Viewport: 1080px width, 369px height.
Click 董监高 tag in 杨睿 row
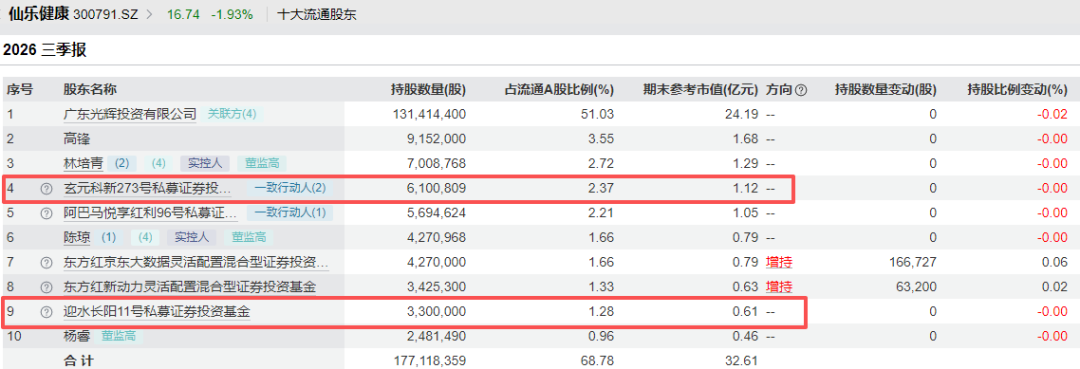point(119,337)
